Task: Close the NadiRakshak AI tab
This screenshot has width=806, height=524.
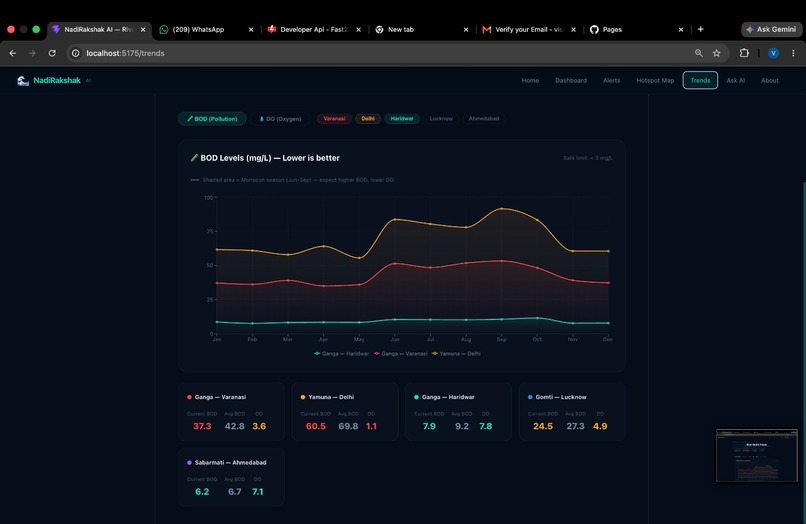Action: coord(143,30)
